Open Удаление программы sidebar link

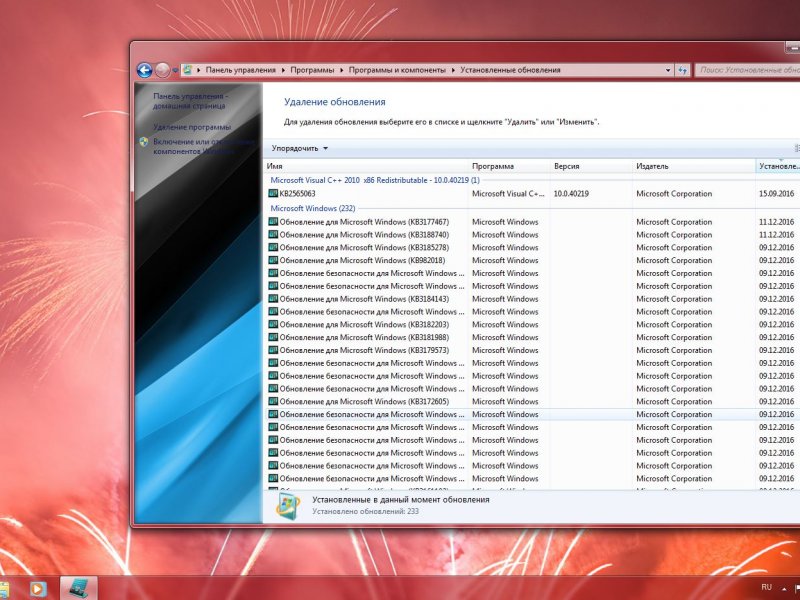[x=192, y=127]
